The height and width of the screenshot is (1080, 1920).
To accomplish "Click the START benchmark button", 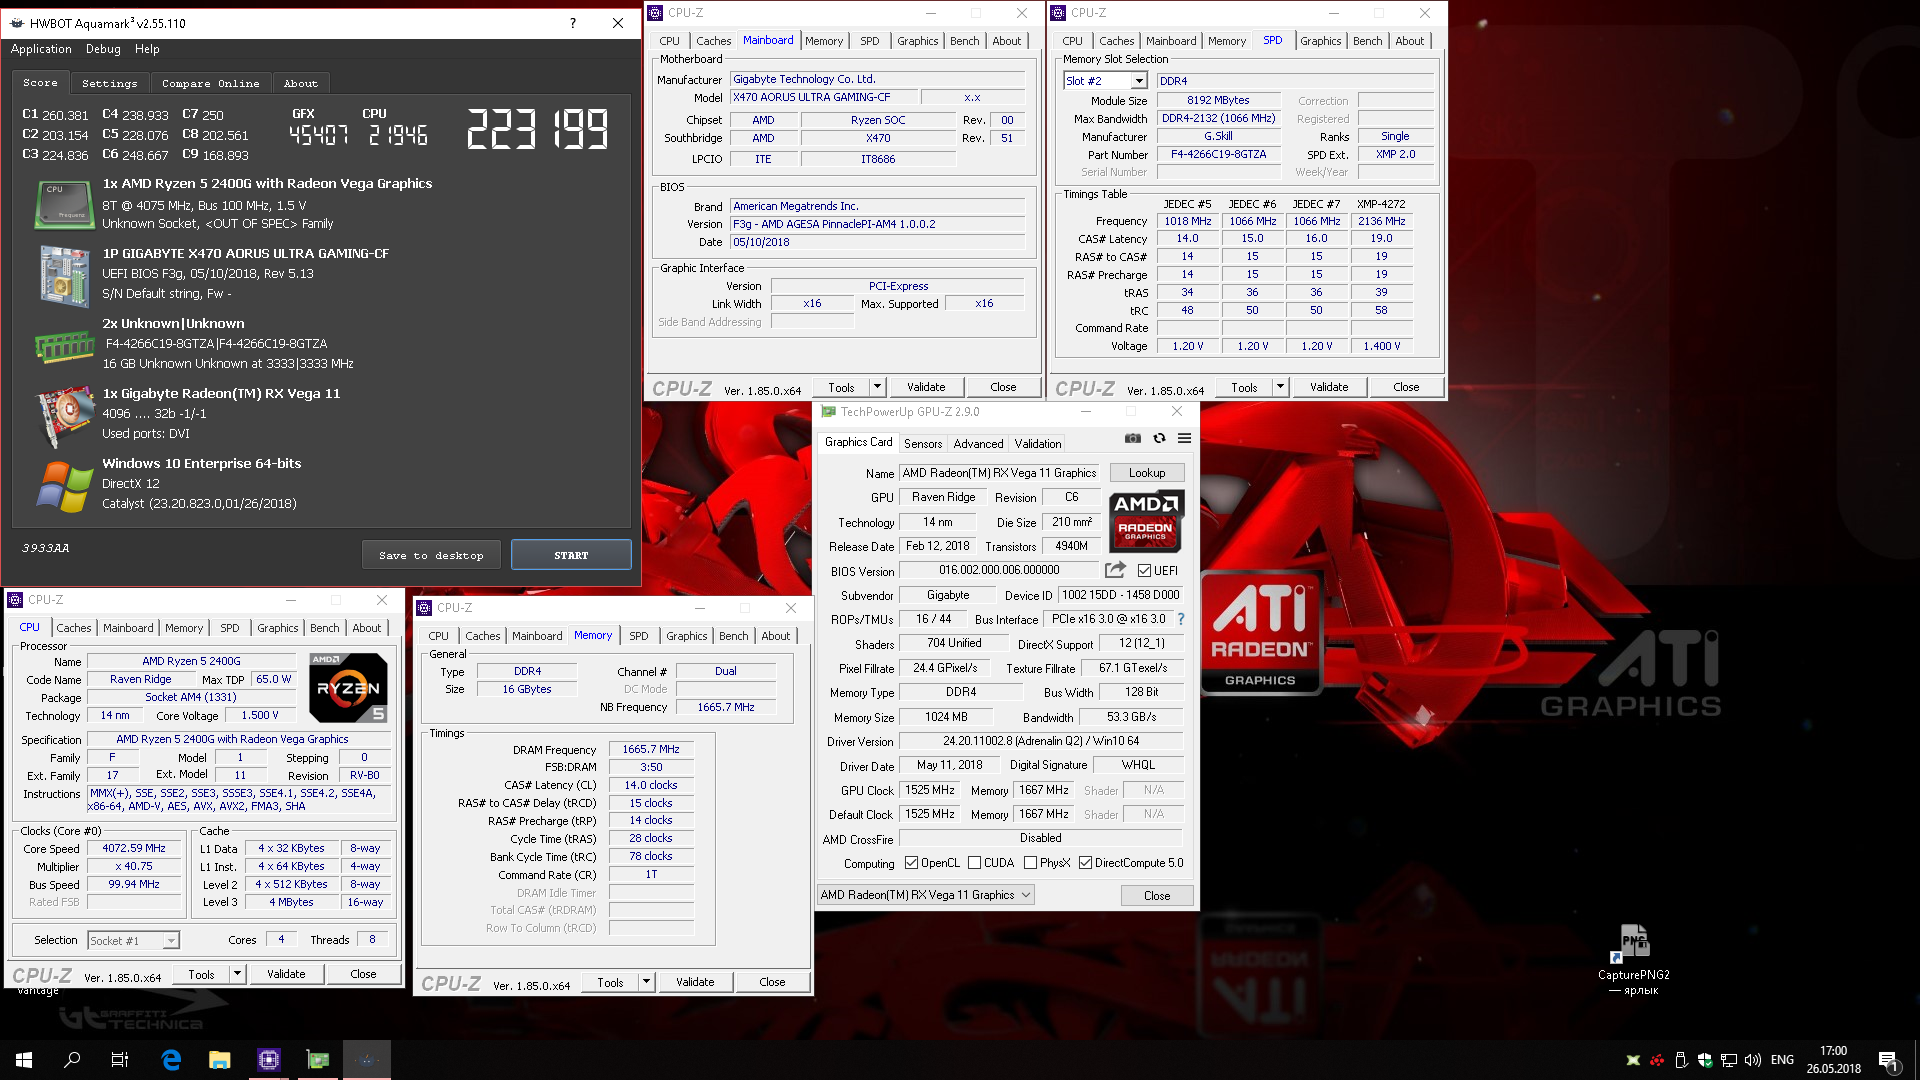I will click(571, 555).
